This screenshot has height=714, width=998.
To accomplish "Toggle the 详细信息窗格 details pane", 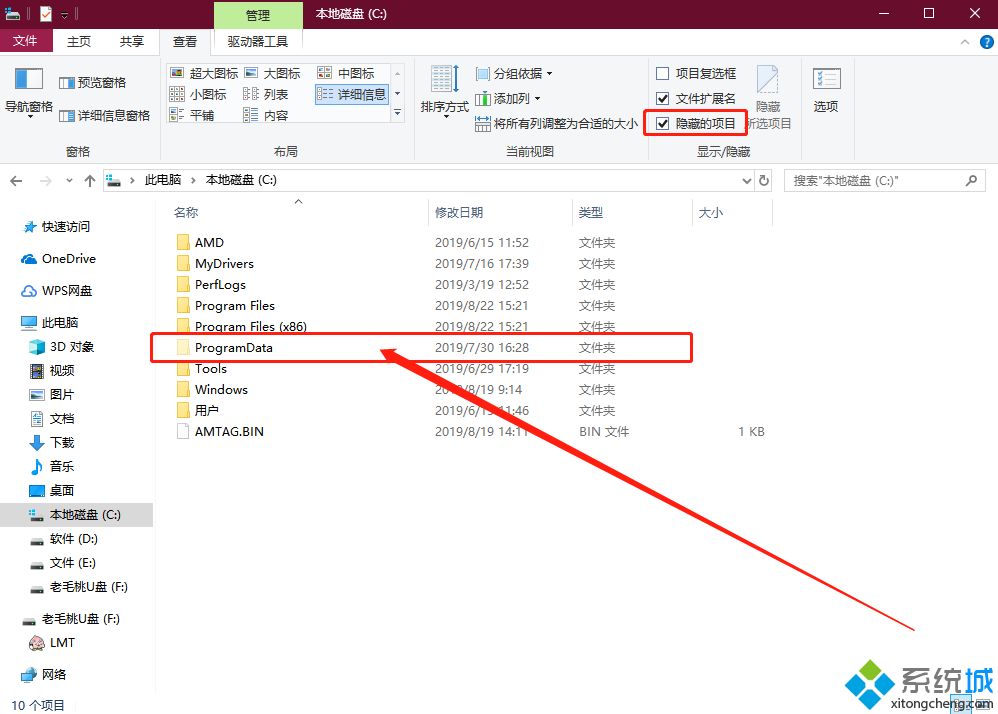I will [x=104, y=116].
